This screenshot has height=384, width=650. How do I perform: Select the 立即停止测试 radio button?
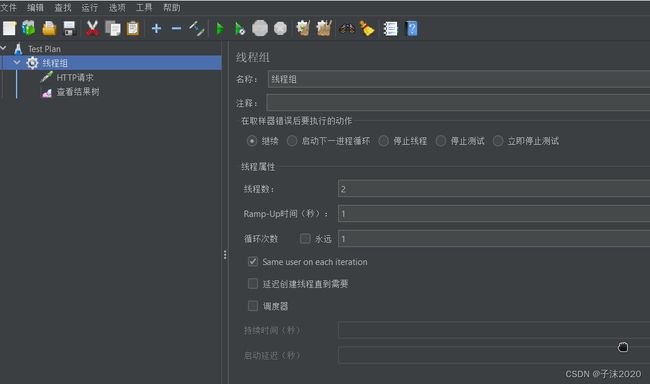coord(498,141)
